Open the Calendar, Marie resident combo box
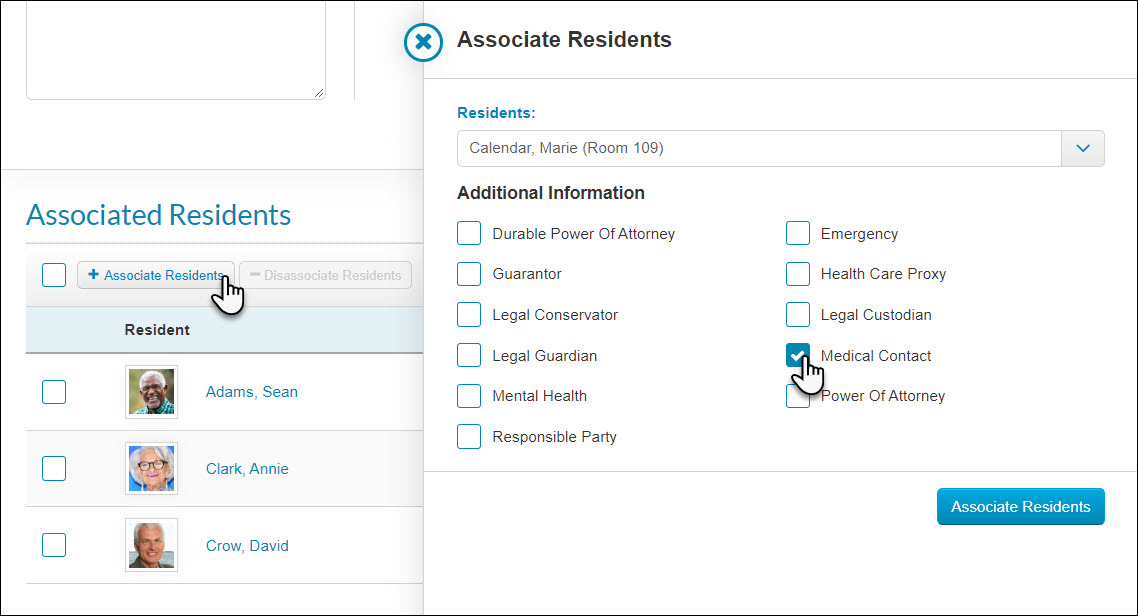1138x616 pixels. 780,148
